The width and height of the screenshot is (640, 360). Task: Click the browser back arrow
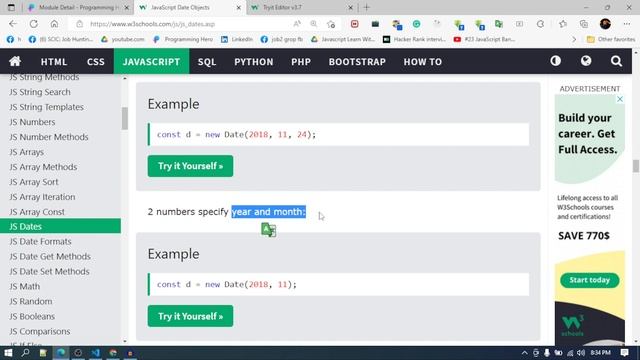pyautogui.click(x=13, y=24)
